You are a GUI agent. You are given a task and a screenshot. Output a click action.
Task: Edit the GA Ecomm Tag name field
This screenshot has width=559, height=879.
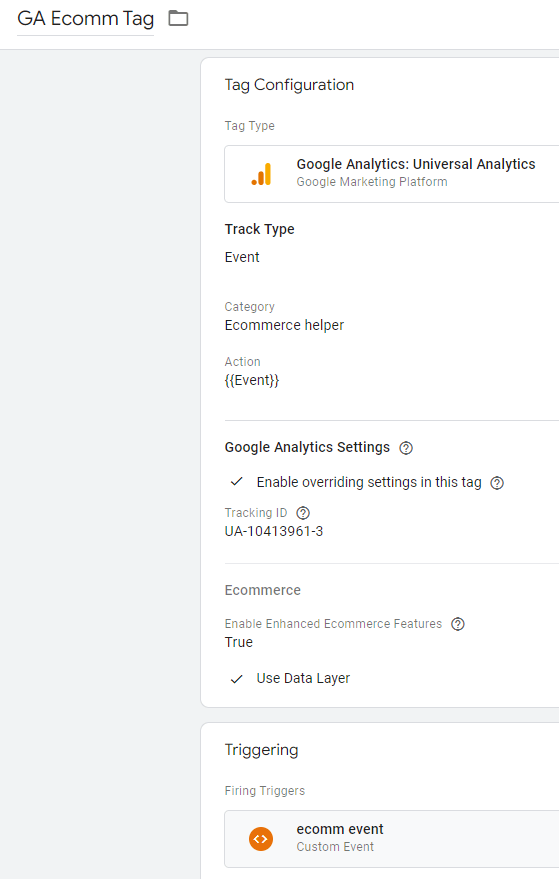coord(85,19)
